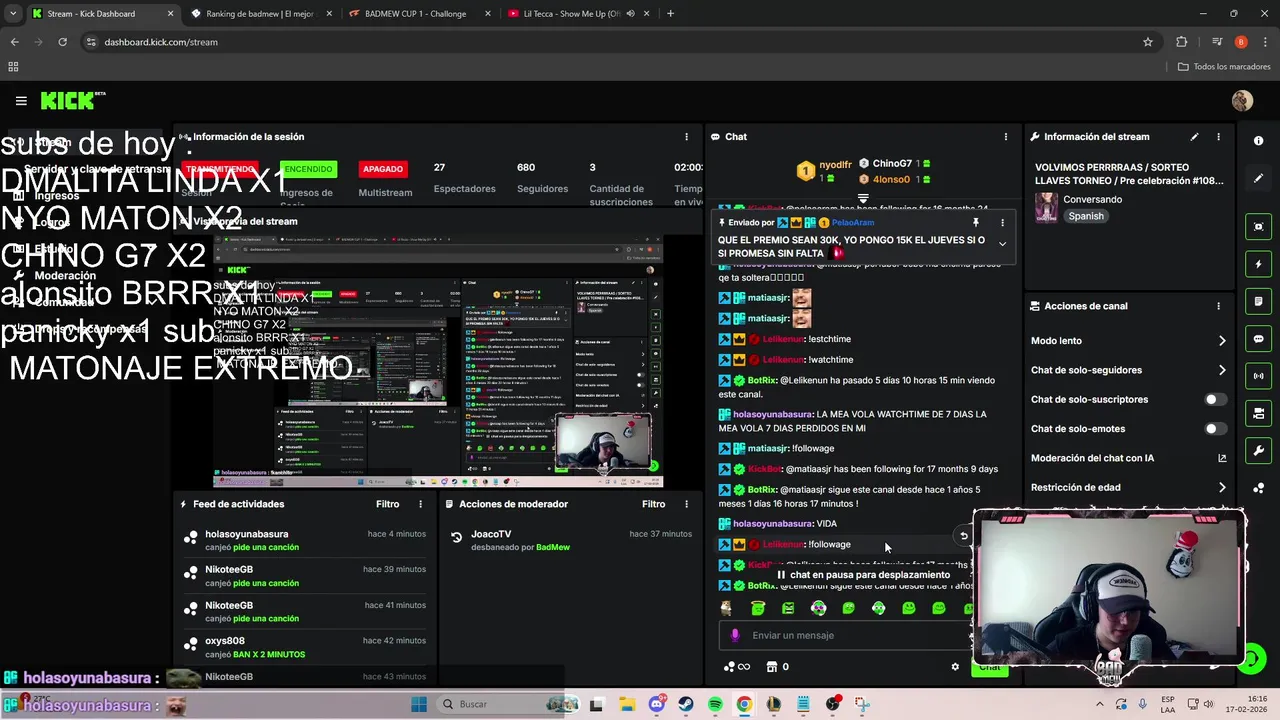Open browser extensions puzzle icon
The image size is (1280, 720).
click(1182, 42)
